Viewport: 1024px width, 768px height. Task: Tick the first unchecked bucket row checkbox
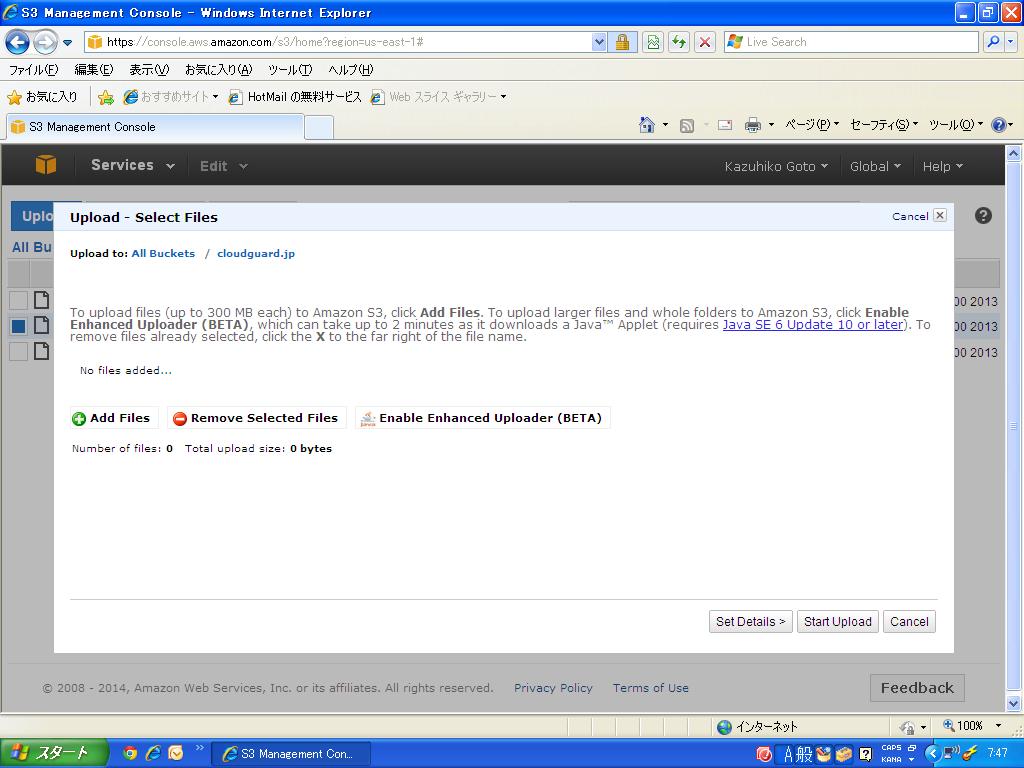[x=18, y=300]
